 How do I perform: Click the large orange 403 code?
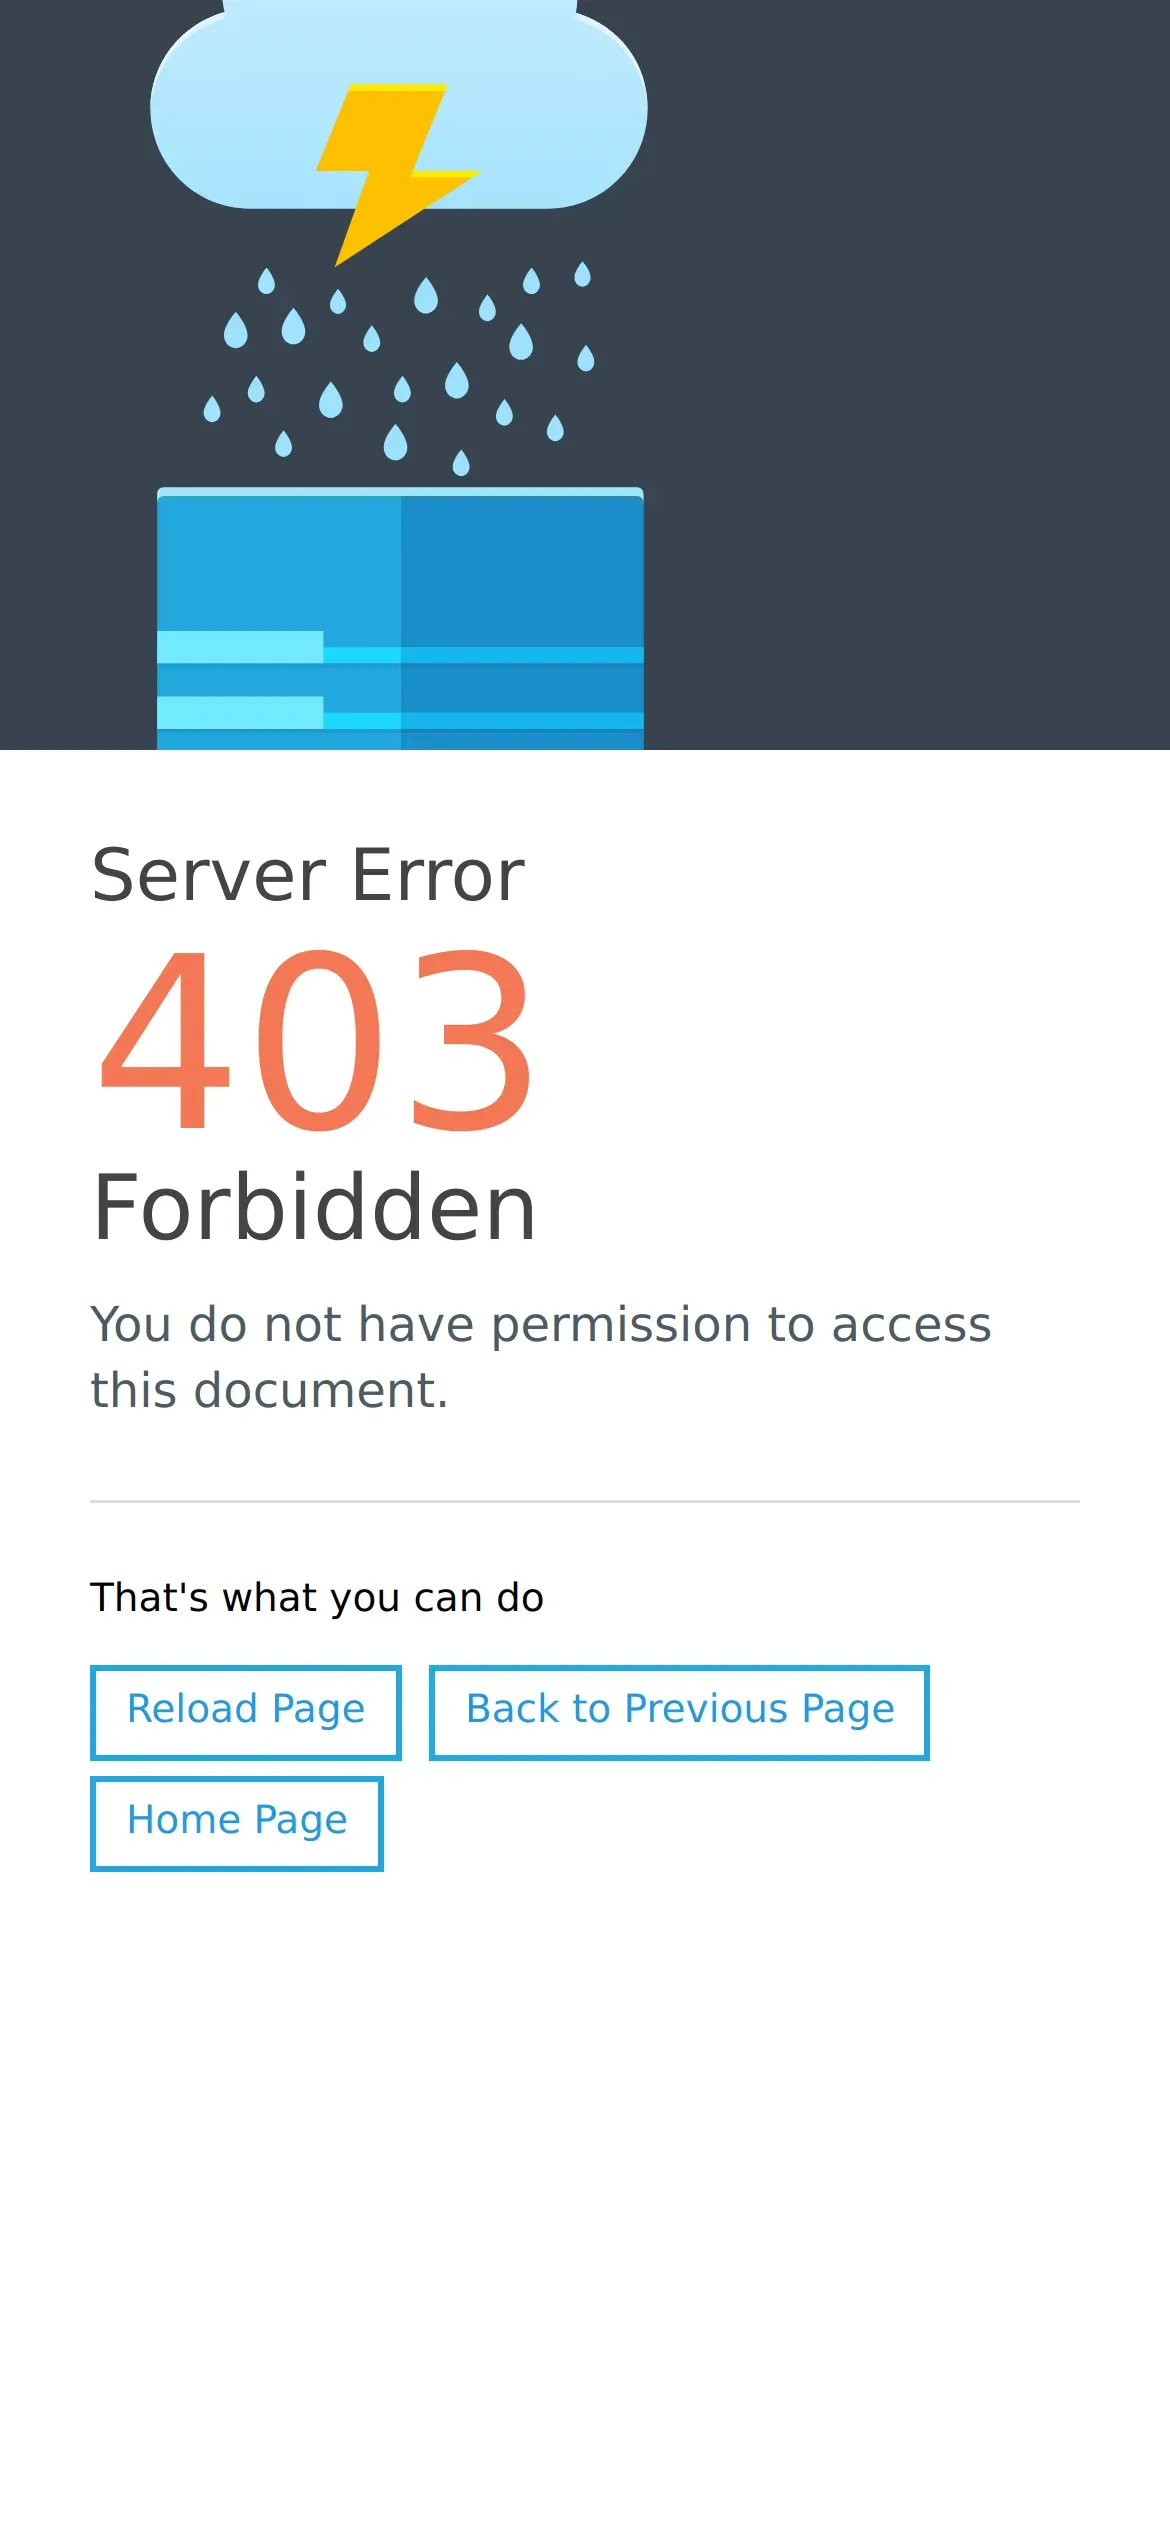(x=315, y=1040)
